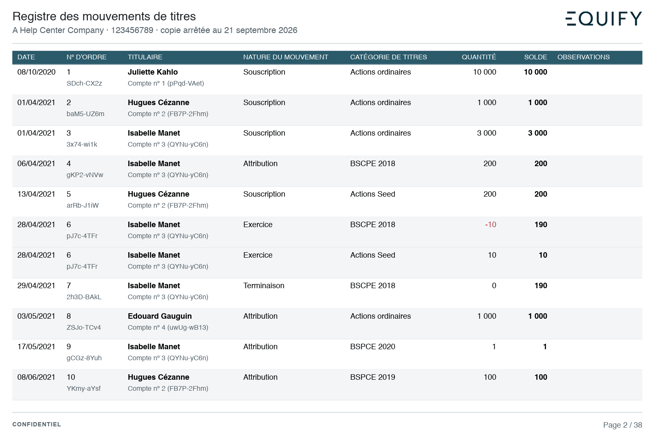Click 'Exercice' in the Actions Seed row
Screen dimensions: 670x434
point(258,255)
